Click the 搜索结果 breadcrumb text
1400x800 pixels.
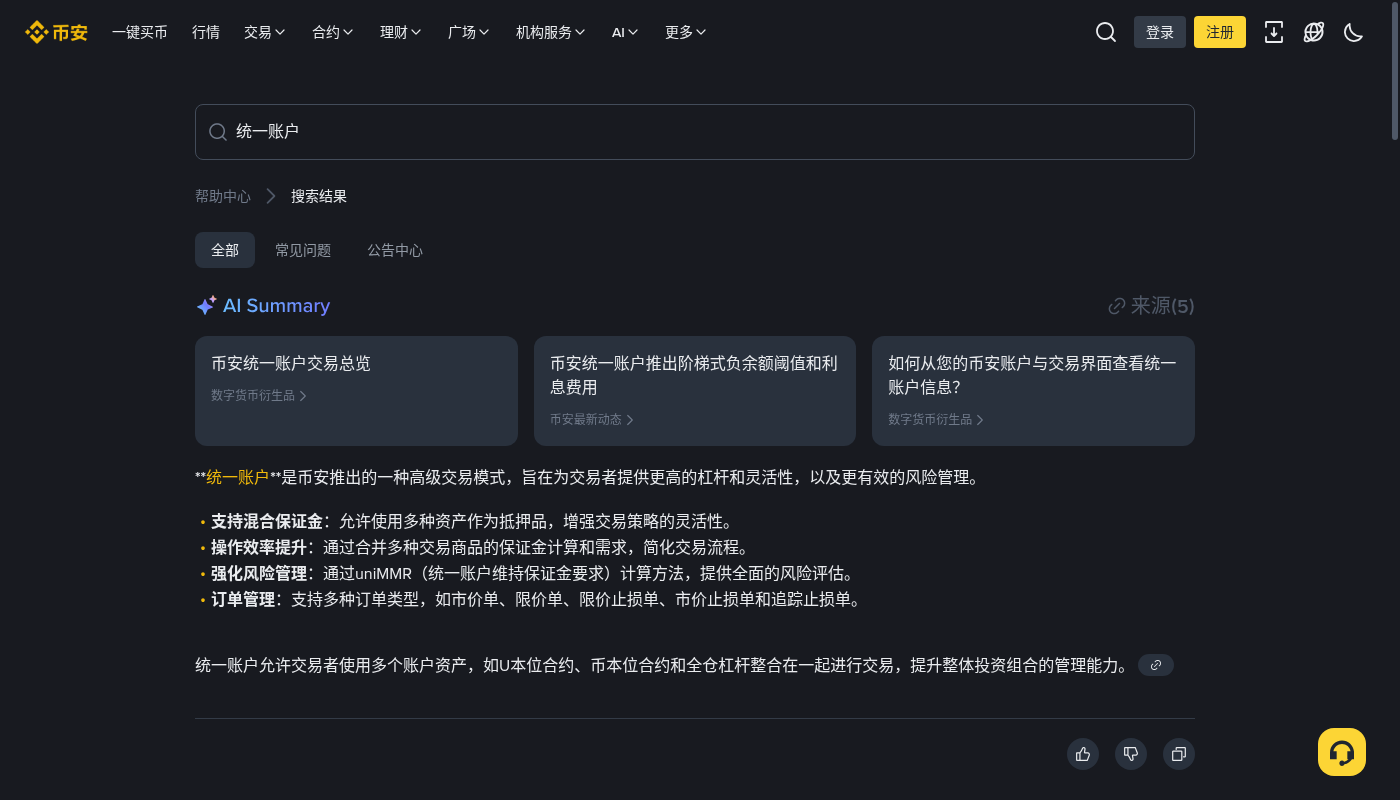319,196
